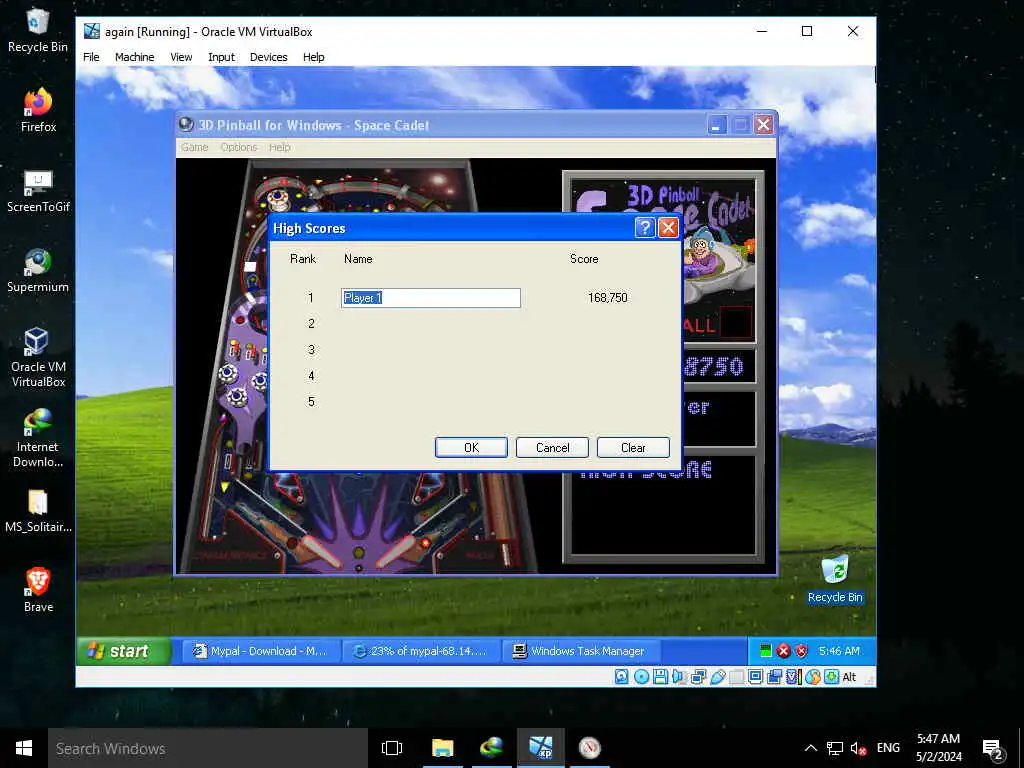This screenshot has height=768, width=1024.
Task: Clear the high scores list
Action: (633, 447)
